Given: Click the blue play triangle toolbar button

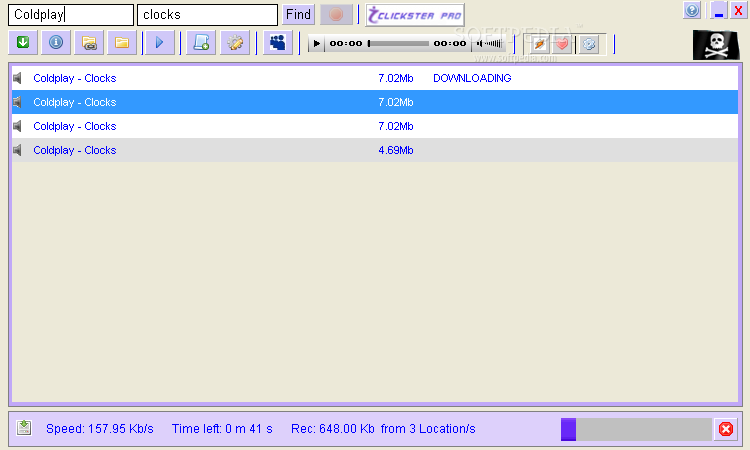Looking at the screenshot, I should [x=160, y=43].
